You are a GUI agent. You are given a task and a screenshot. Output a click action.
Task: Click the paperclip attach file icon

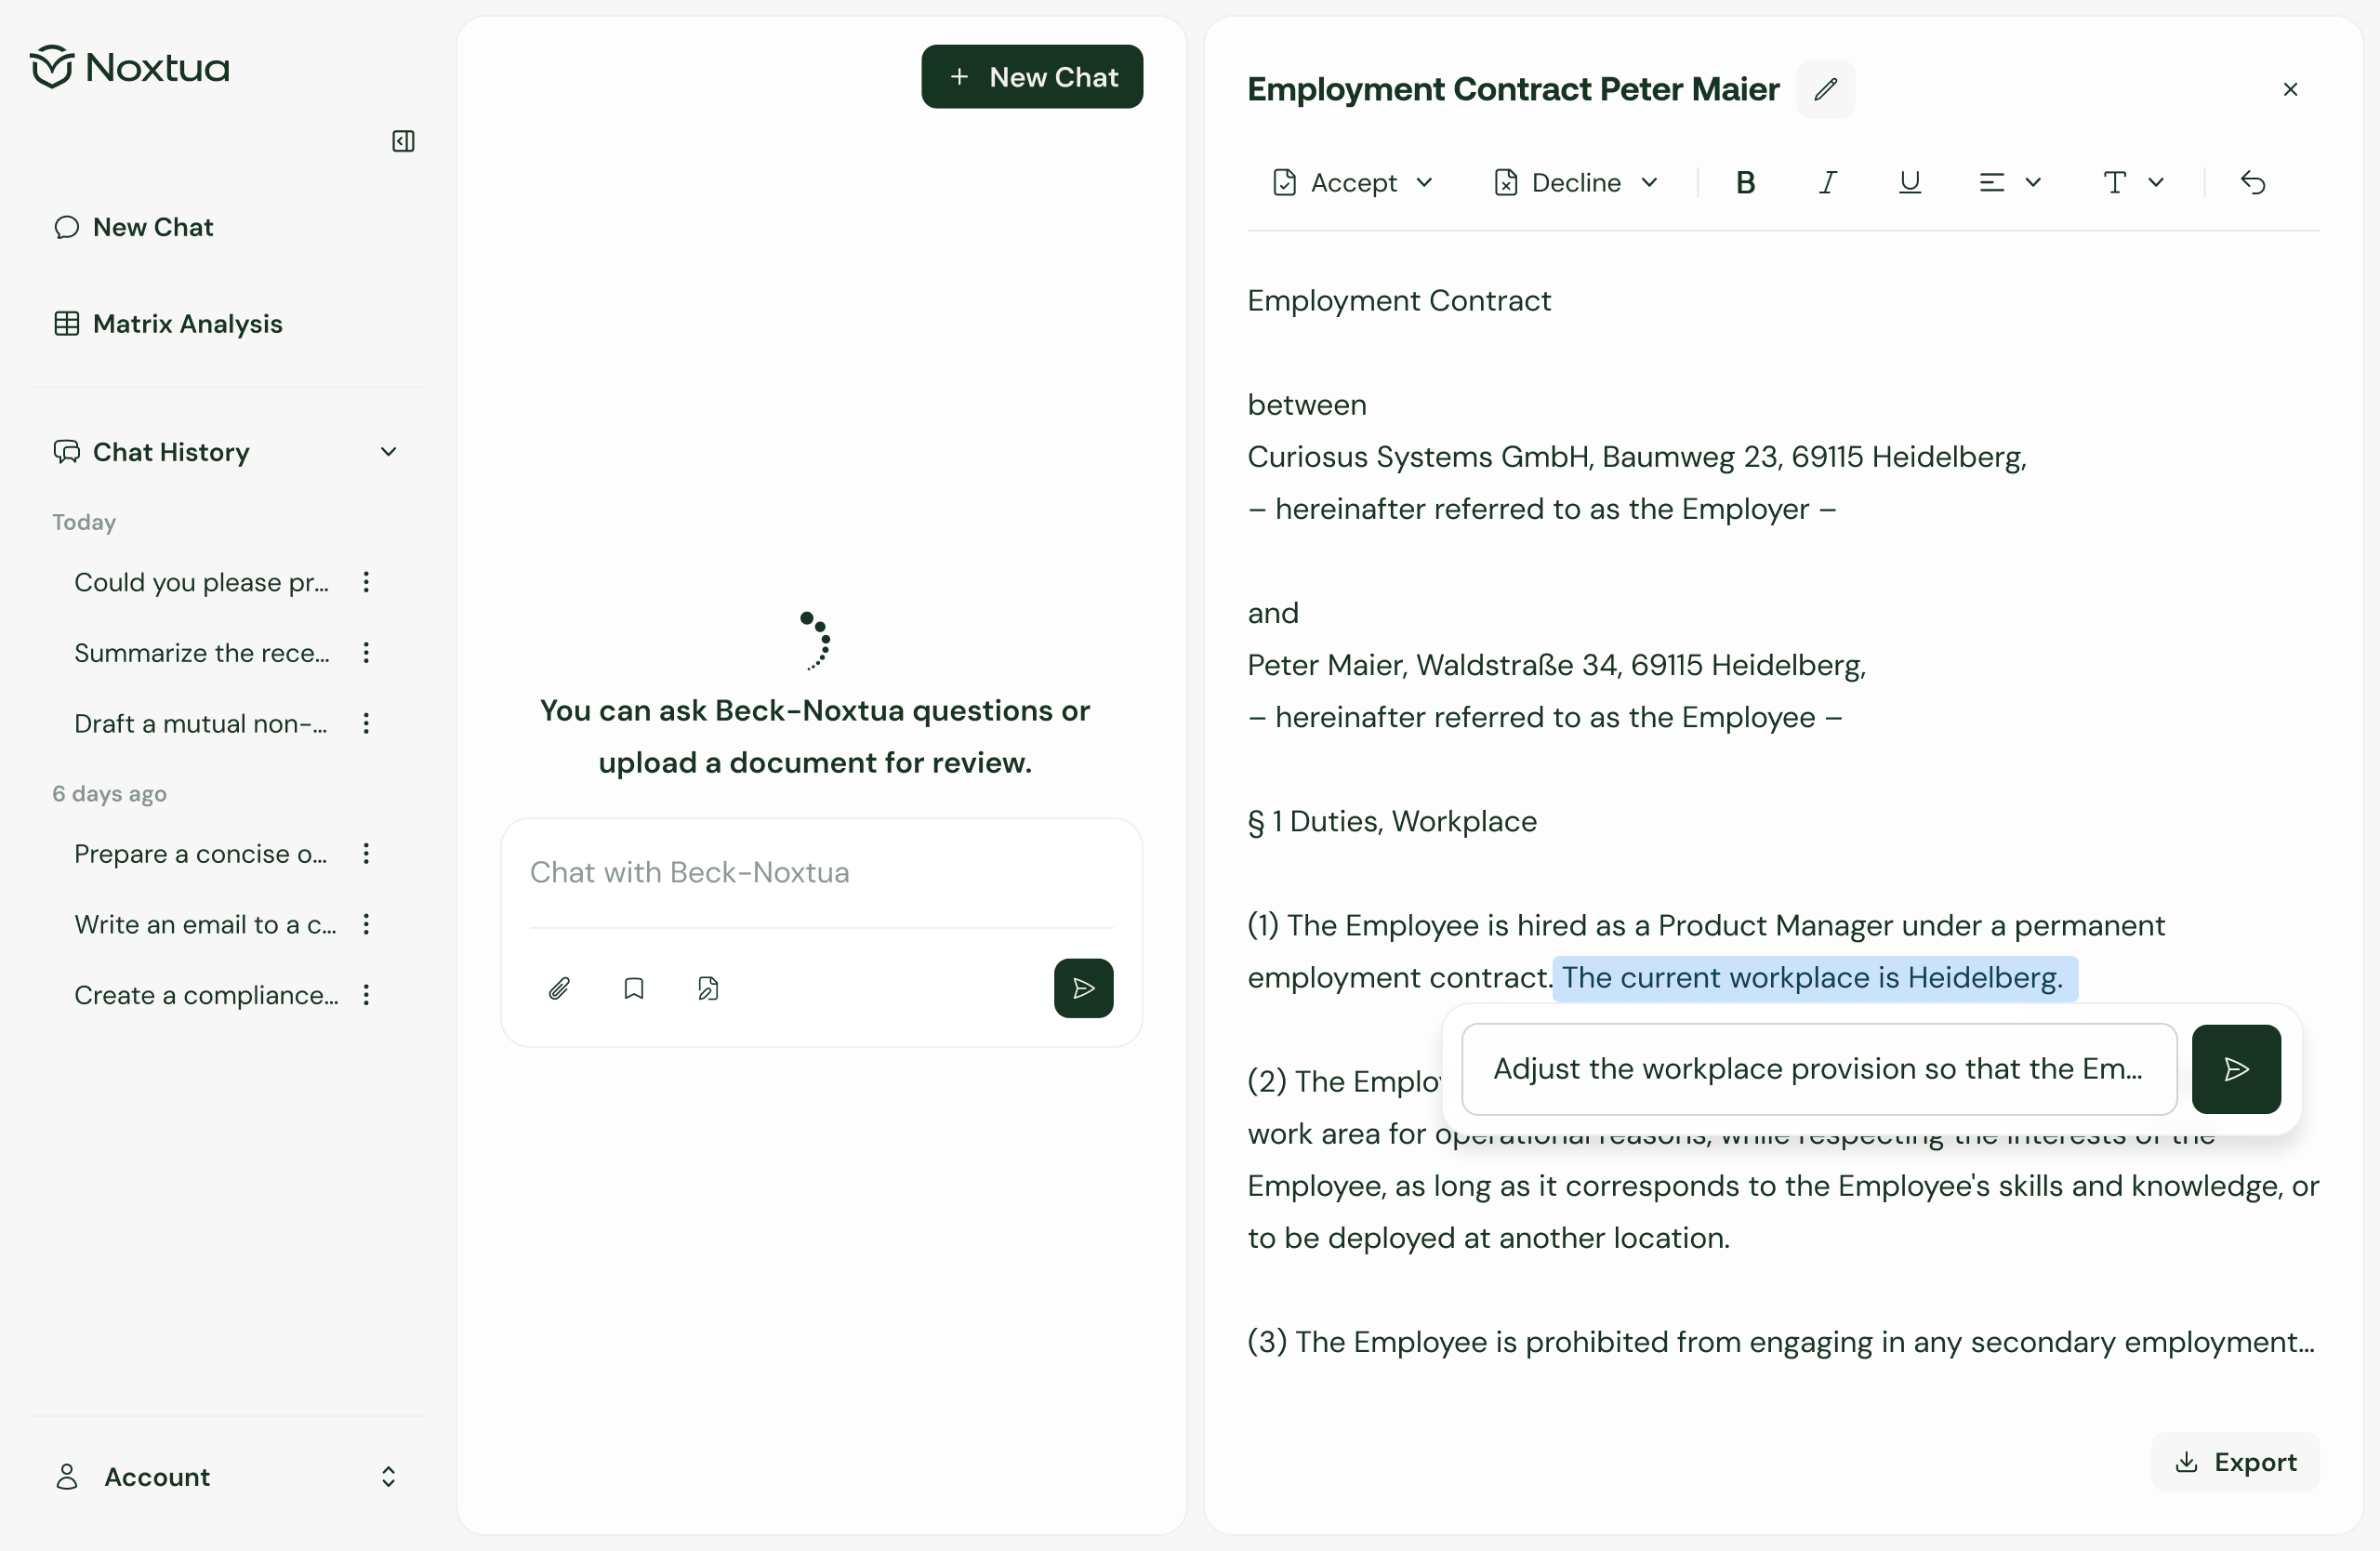pos(559,988)
